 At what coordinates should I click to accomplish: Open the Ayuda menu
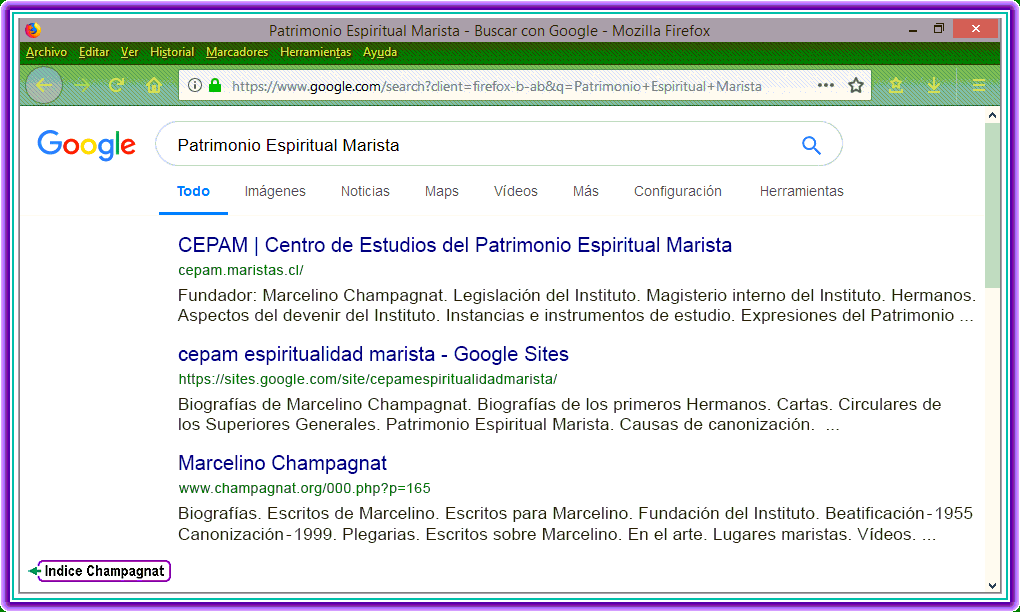pos(380,52)
